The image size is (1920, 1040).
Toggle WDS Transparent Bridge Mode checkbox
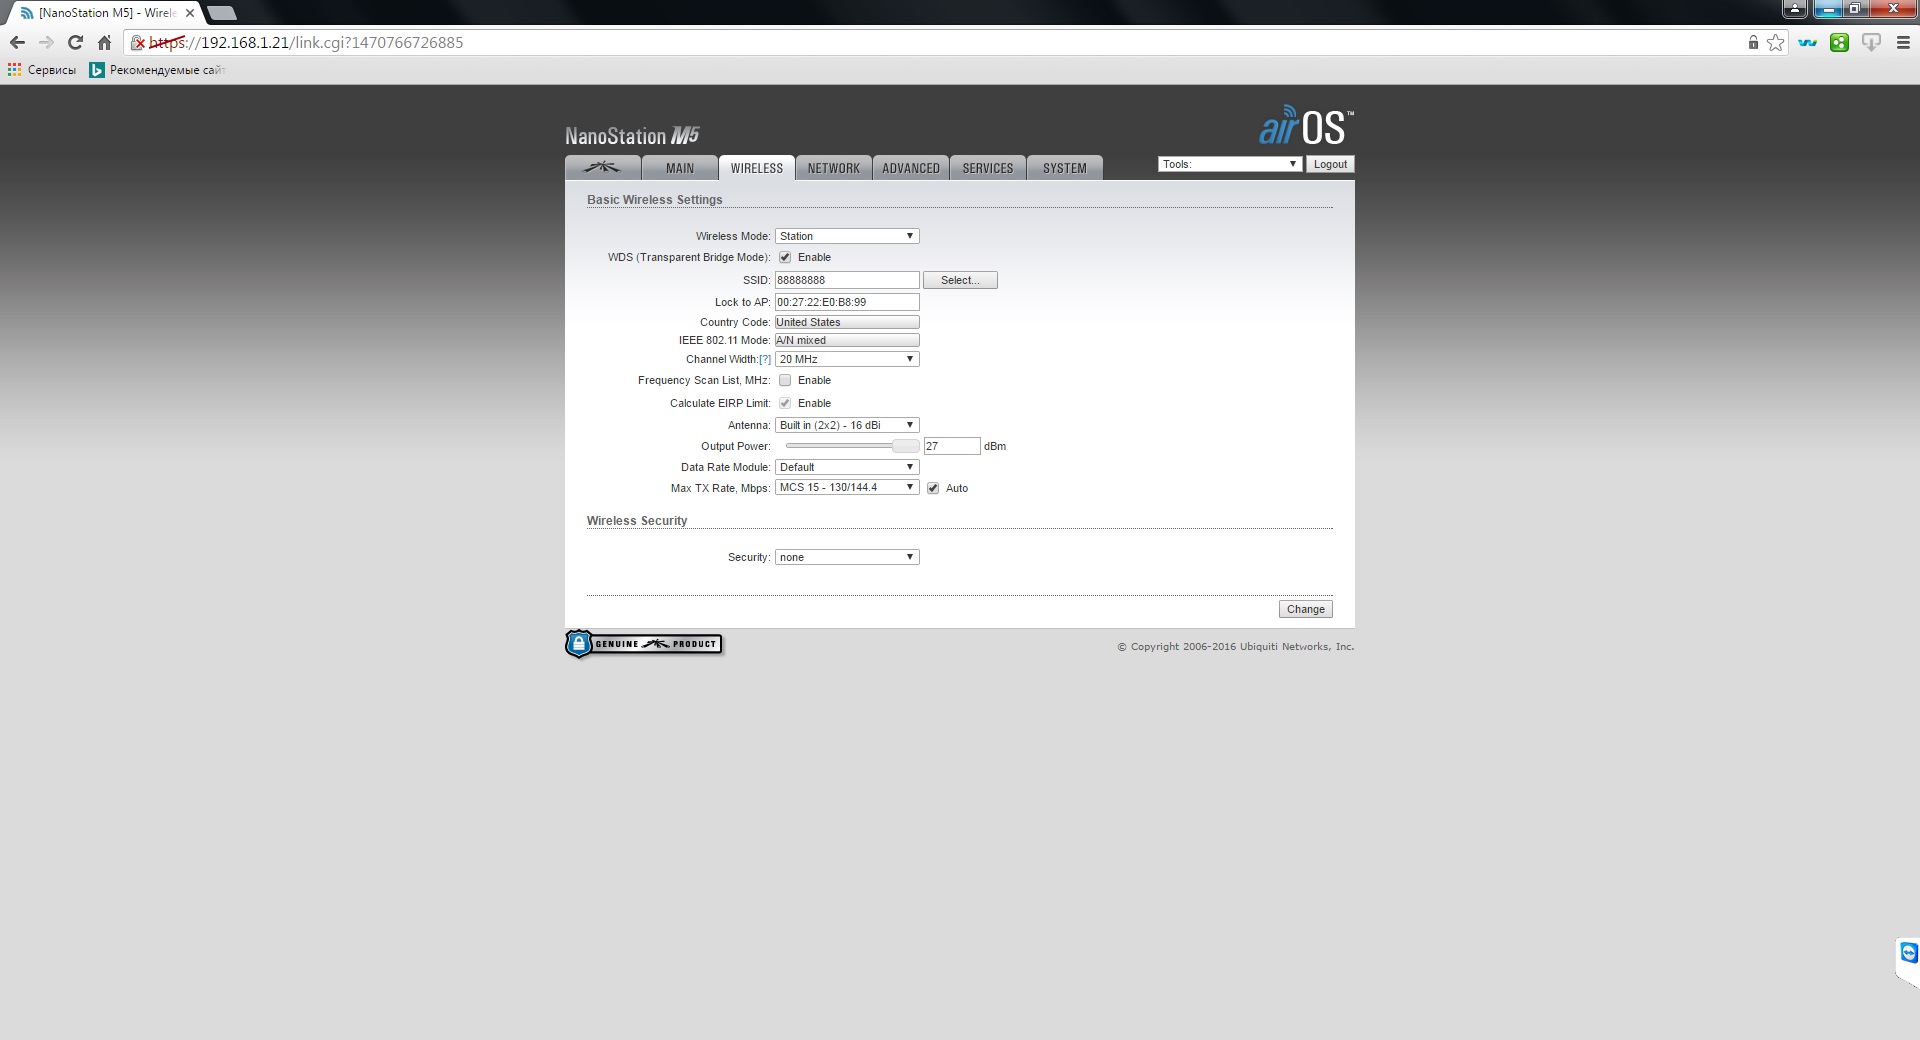tap(785, 257)
